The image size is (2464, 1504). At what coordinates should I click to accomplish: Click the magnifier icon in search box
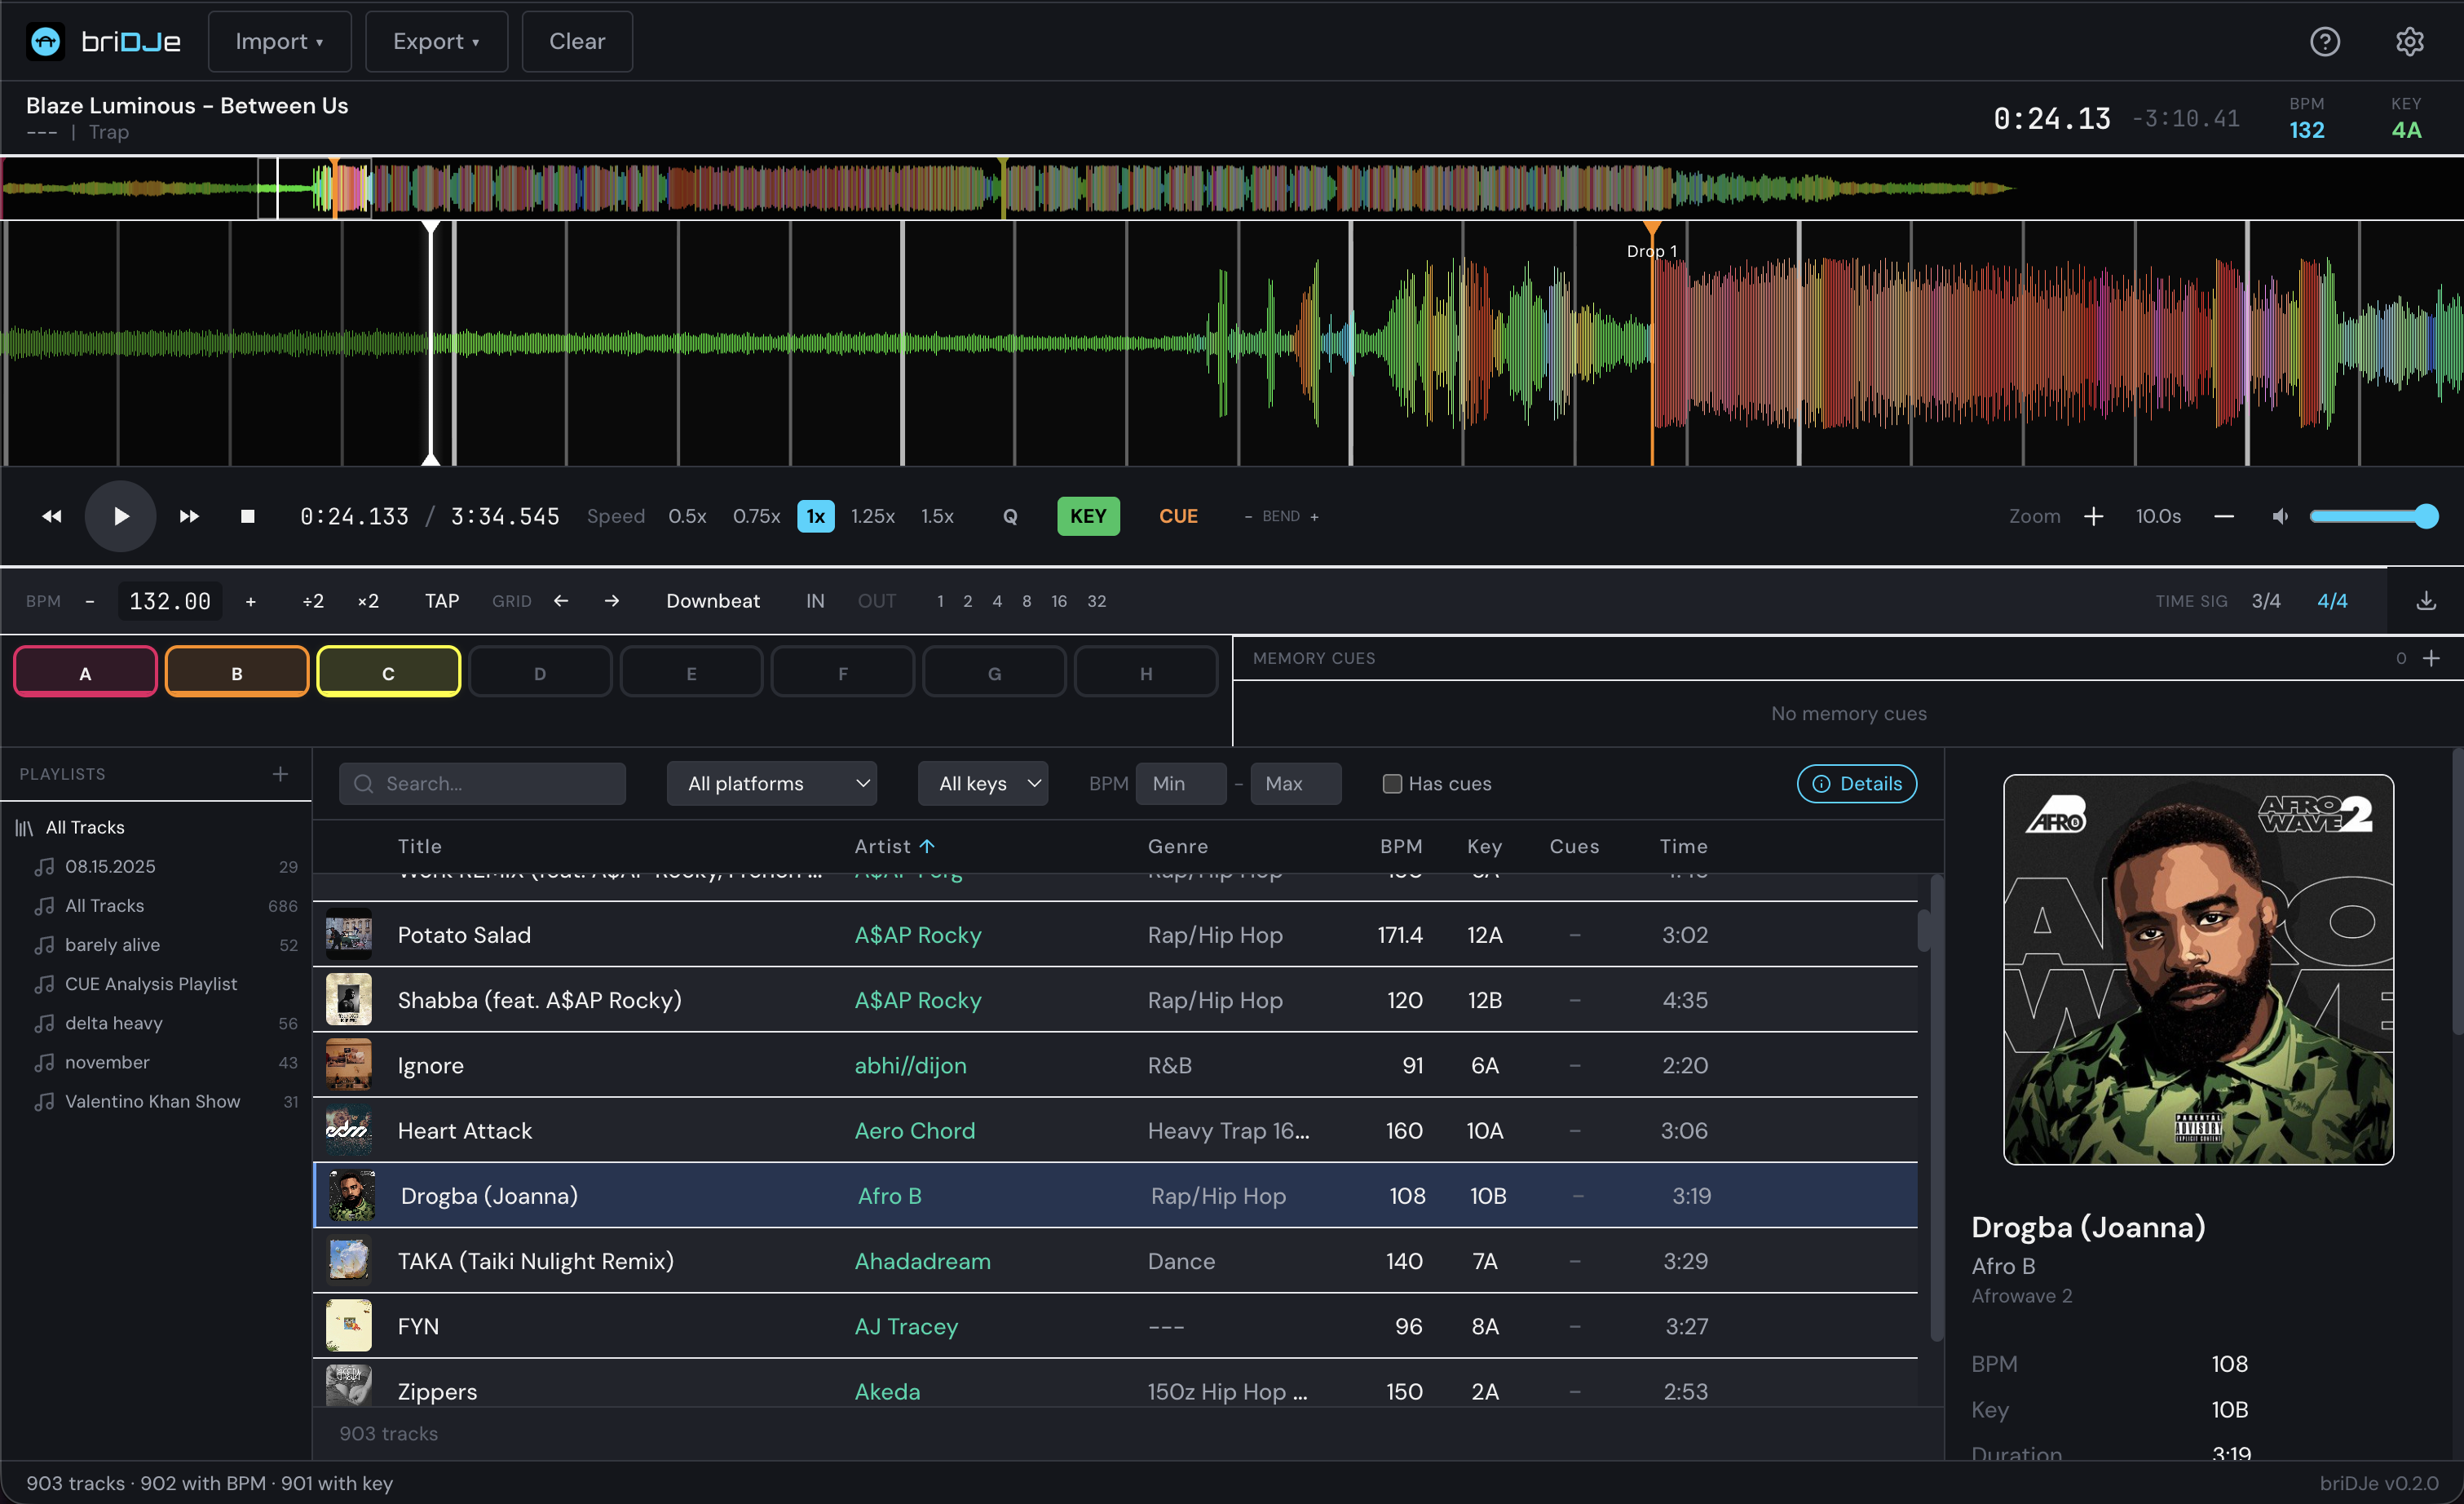(364, 783)
